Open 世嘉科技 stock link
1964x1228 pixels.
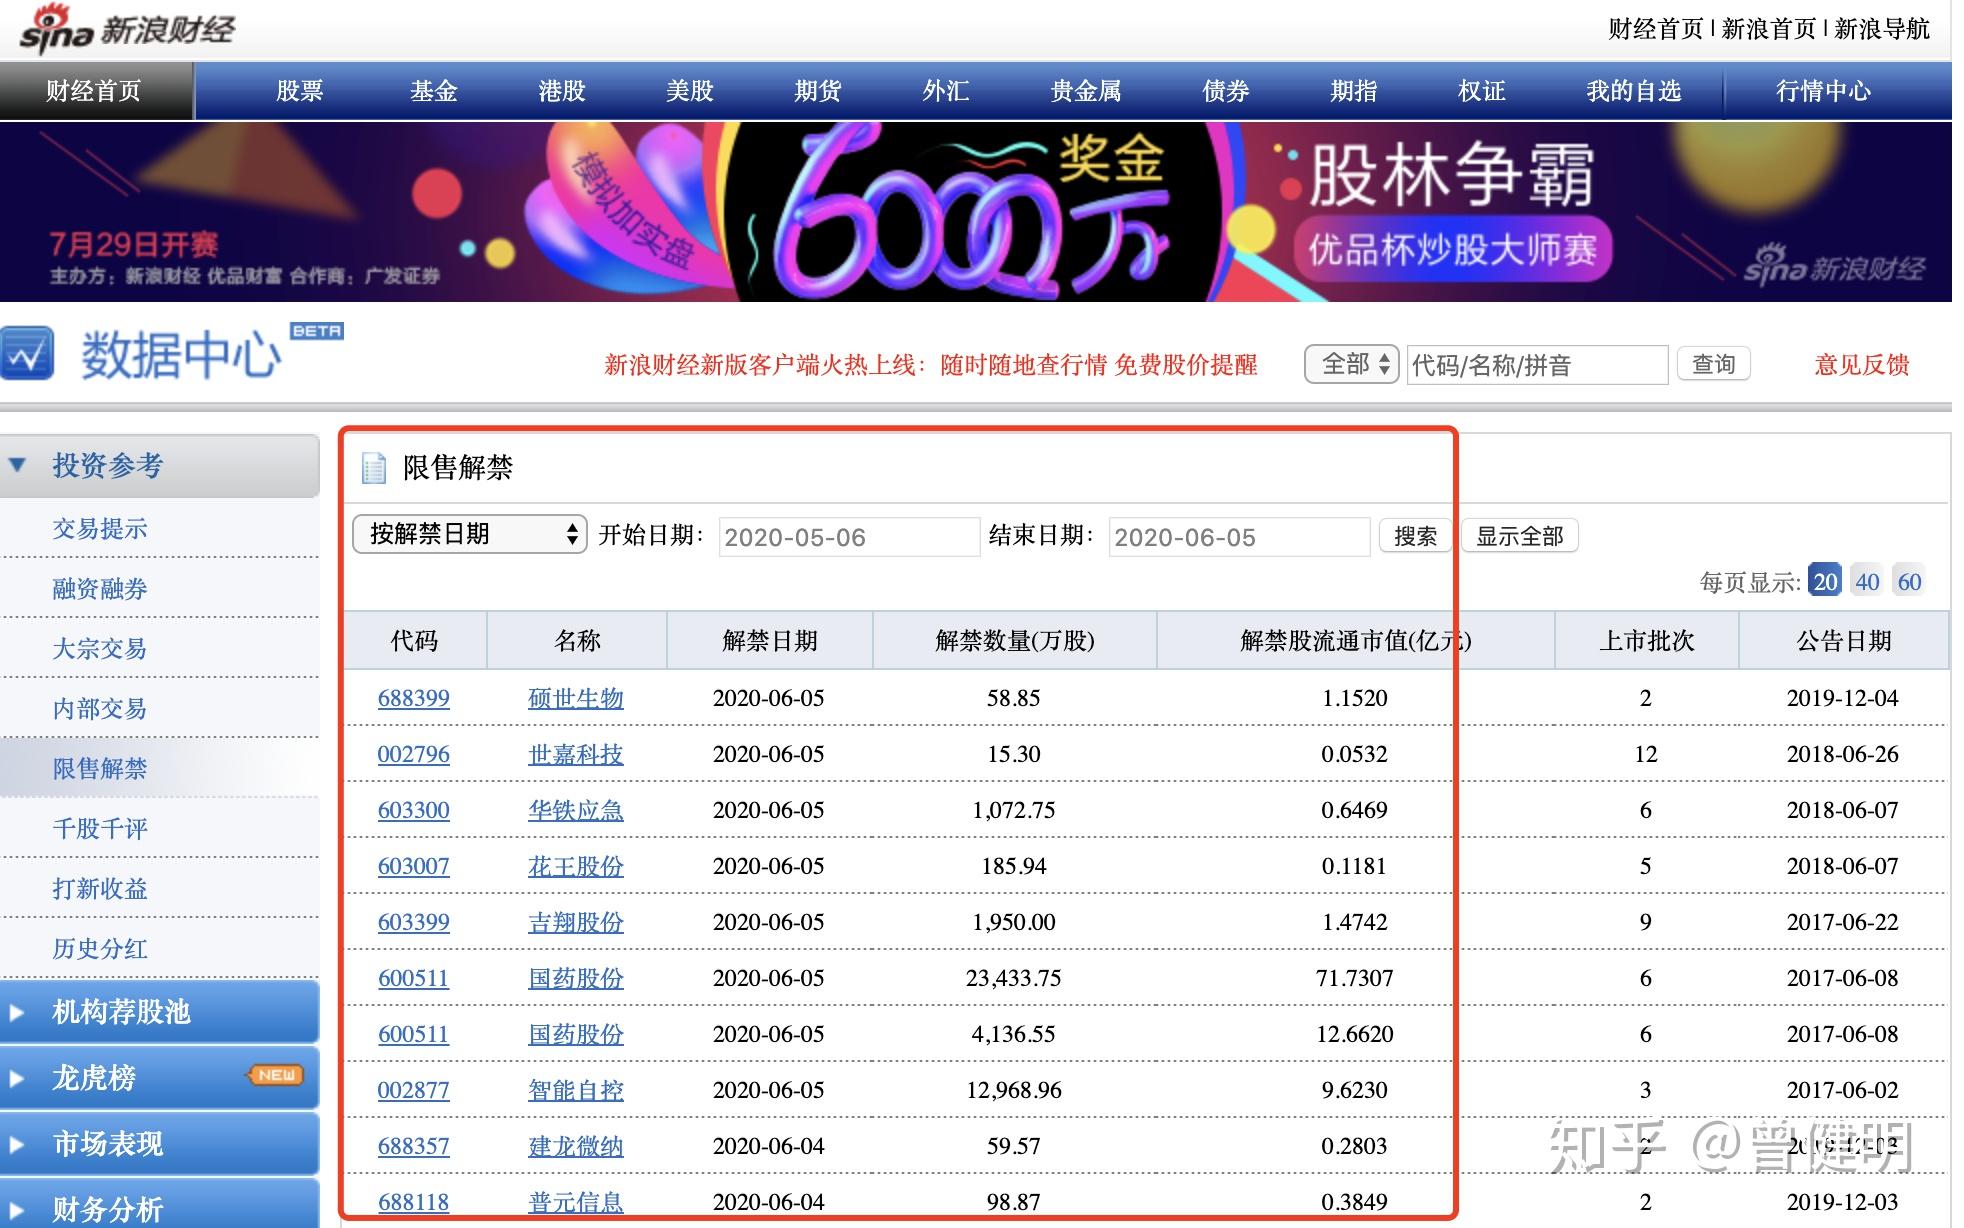576,754
